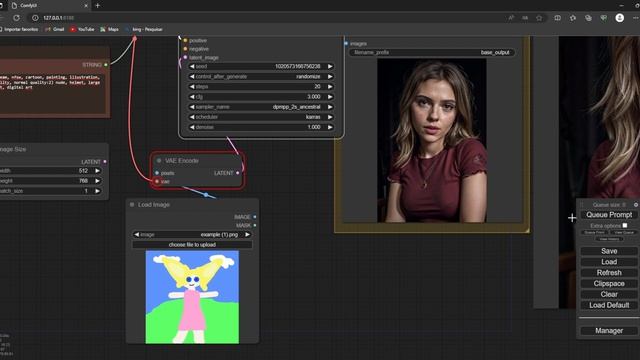
Task: Click the Load Image IMAGE output socket
Action: coord(255,217)
